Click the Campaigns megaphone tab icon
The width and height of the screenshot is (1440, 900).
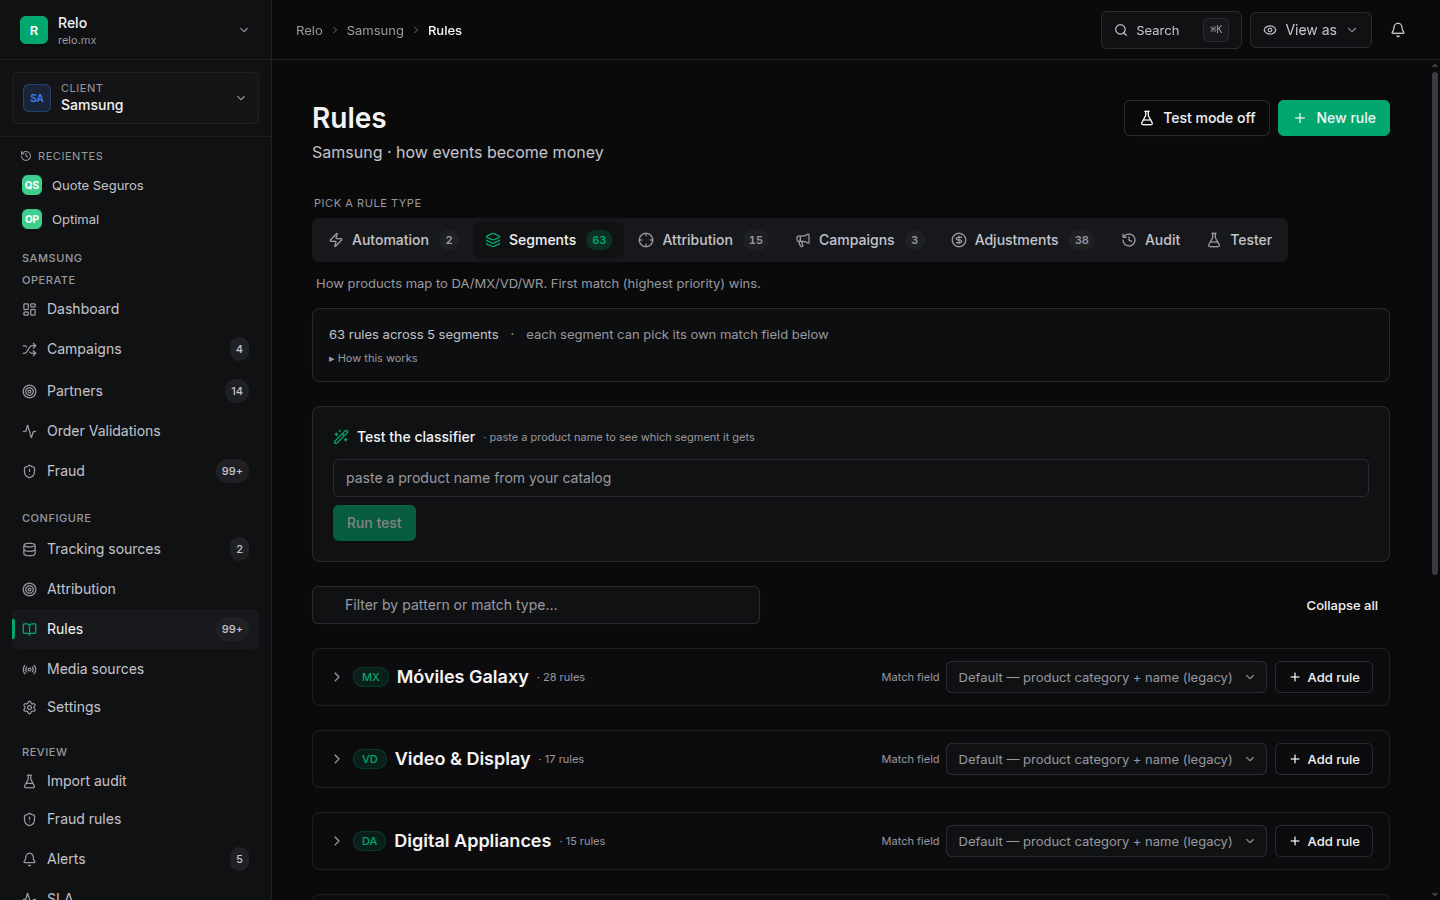[x=803, y=240]
